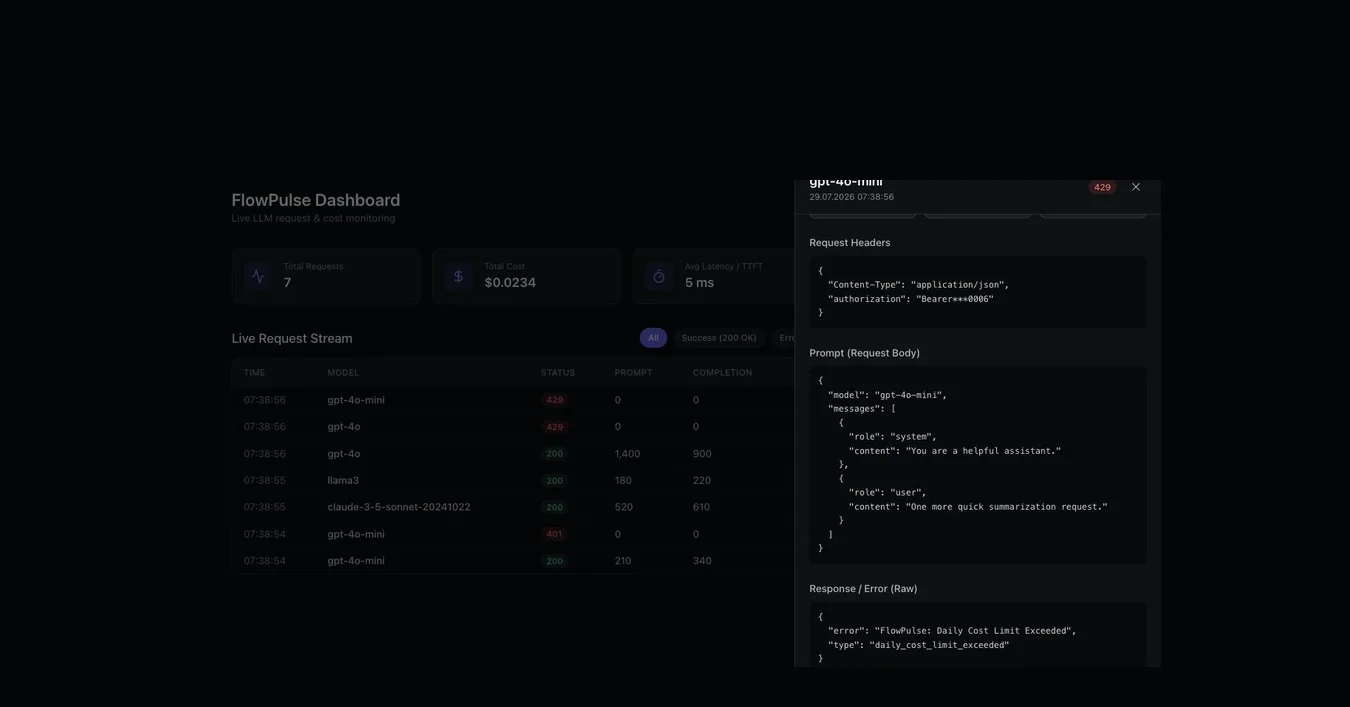Click the Response / Error (Raw) section label

pyautogui.click(x=863, y=589)
